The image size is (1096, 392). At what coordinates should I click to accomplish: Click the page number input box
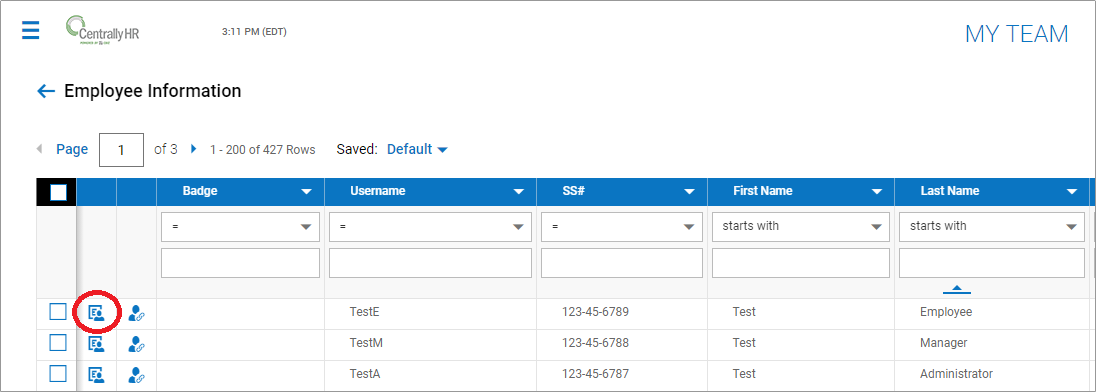(x=122, y=150)
